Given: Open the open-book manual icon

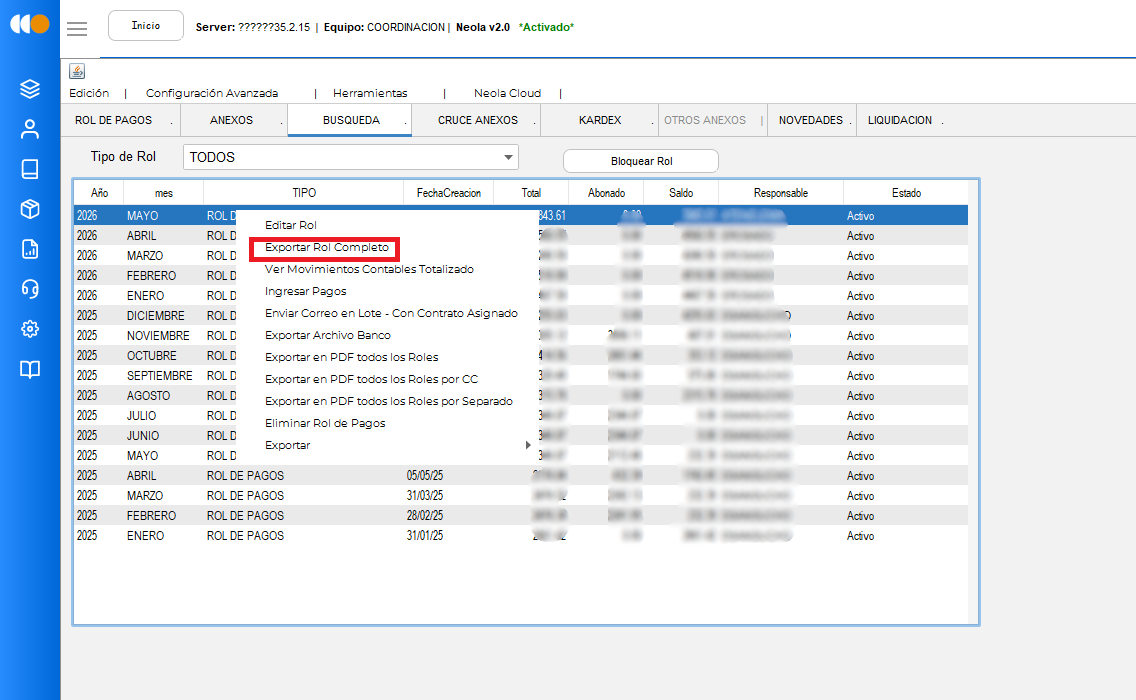Looking at the screenshot, I should [x=30, y=370].
